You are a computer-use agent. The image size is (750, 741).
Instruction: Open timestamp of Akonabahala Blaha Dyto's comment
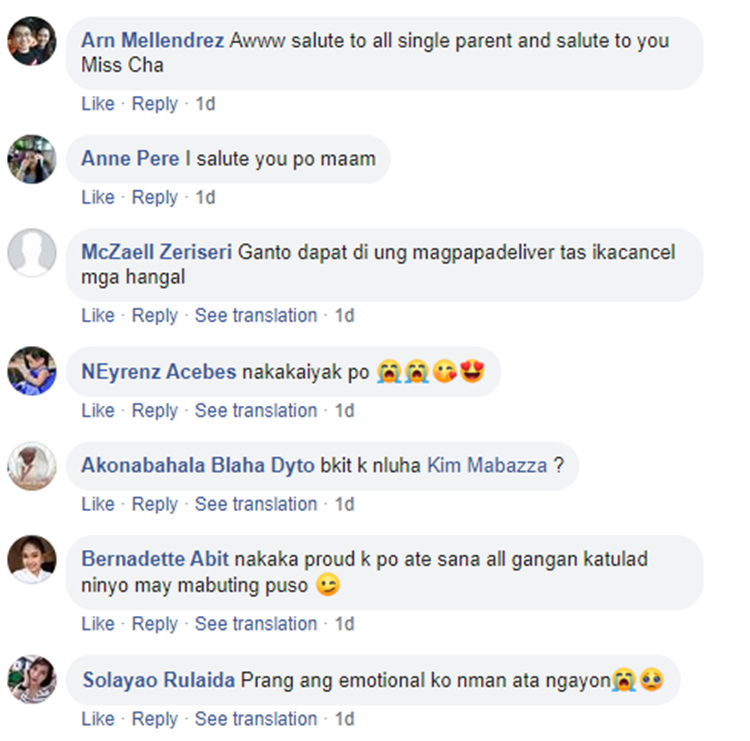click(344, 505)
